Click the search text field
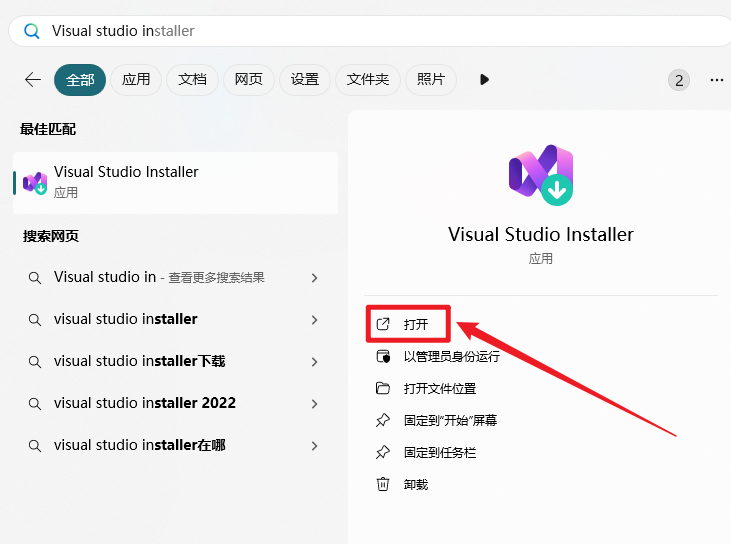This screenshot has width=731, height=544. 370,31
